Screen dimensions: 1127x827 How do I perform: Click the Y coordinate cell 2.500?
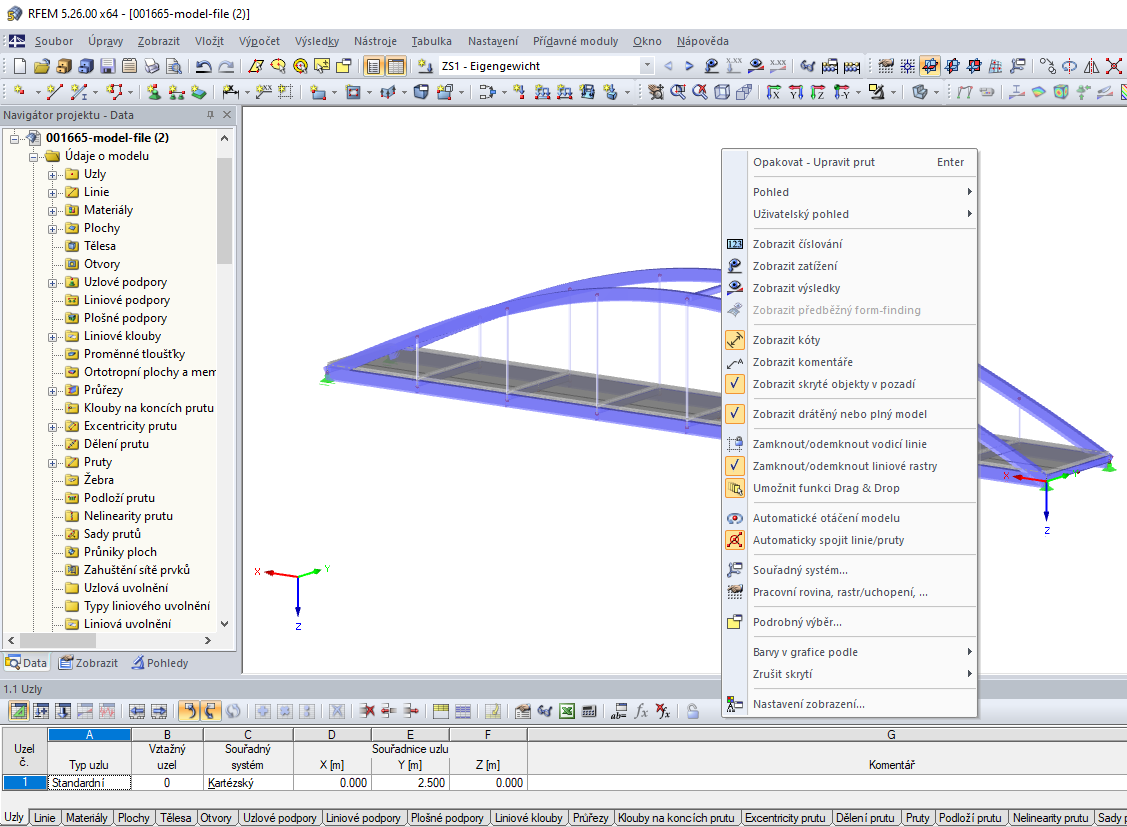pyautogui.click(x=410, y=783)
